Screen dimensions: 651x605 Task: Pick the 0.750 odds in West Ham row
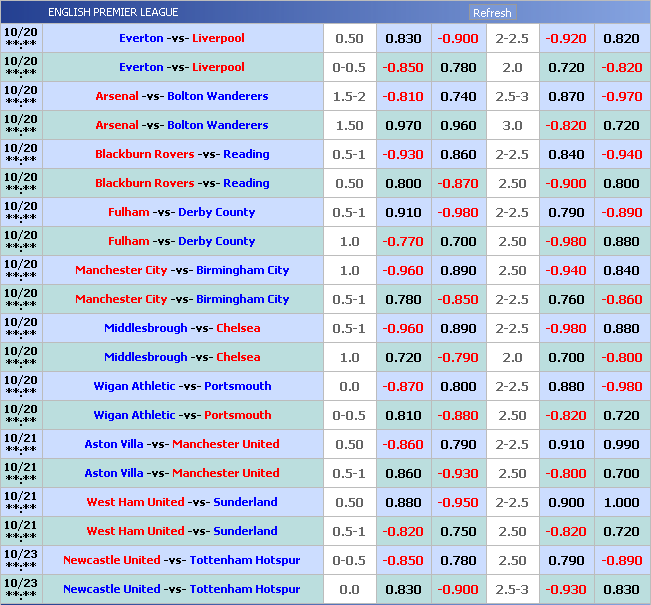click(458, 532)
